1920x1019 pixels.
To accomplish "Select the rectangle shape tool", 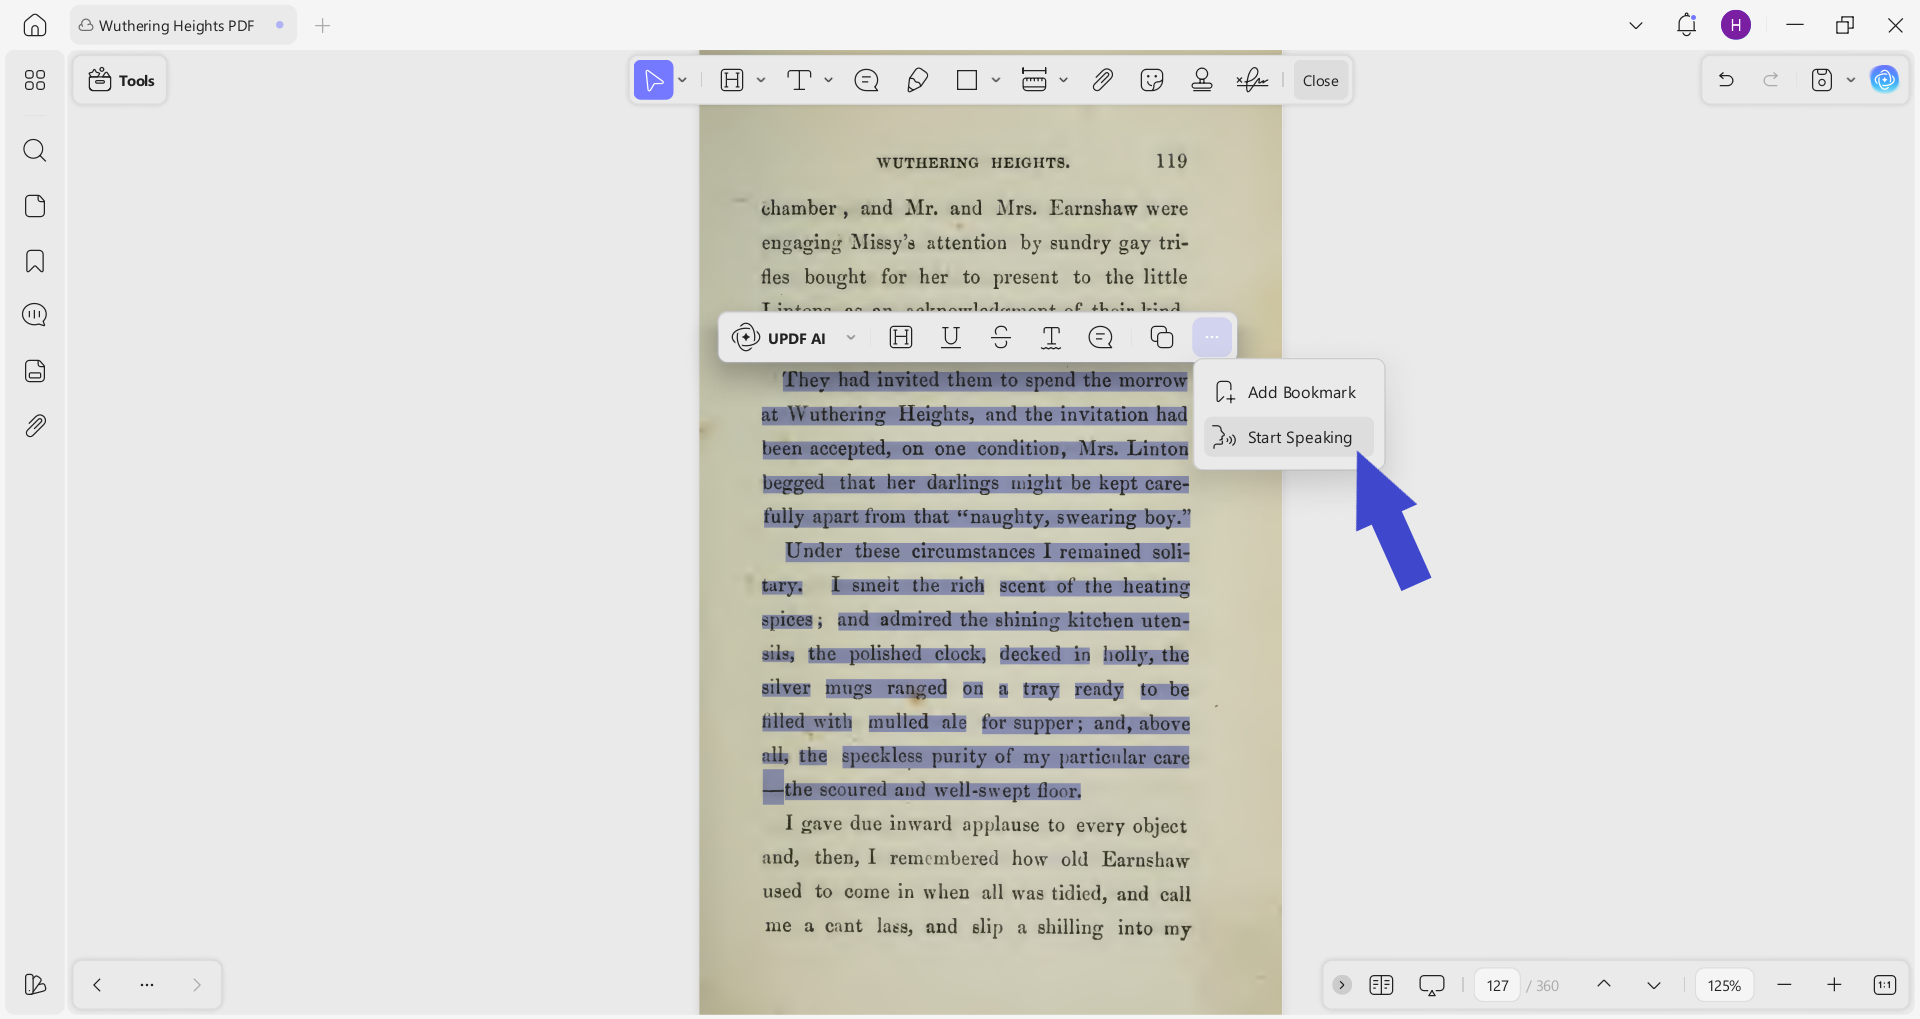I will [967, 81].
